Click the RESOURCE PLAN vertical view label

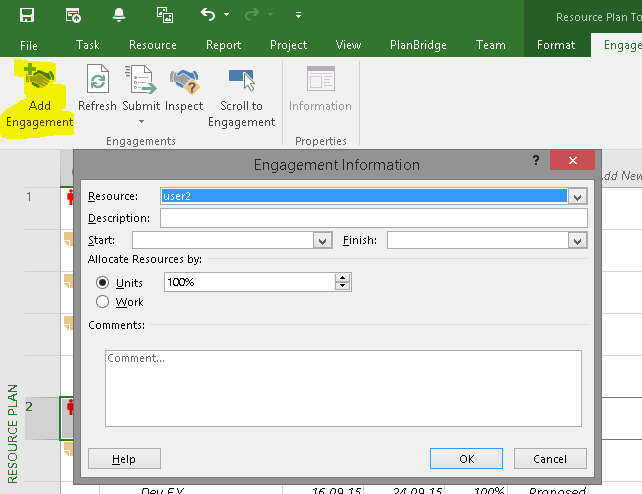[12, 434]
